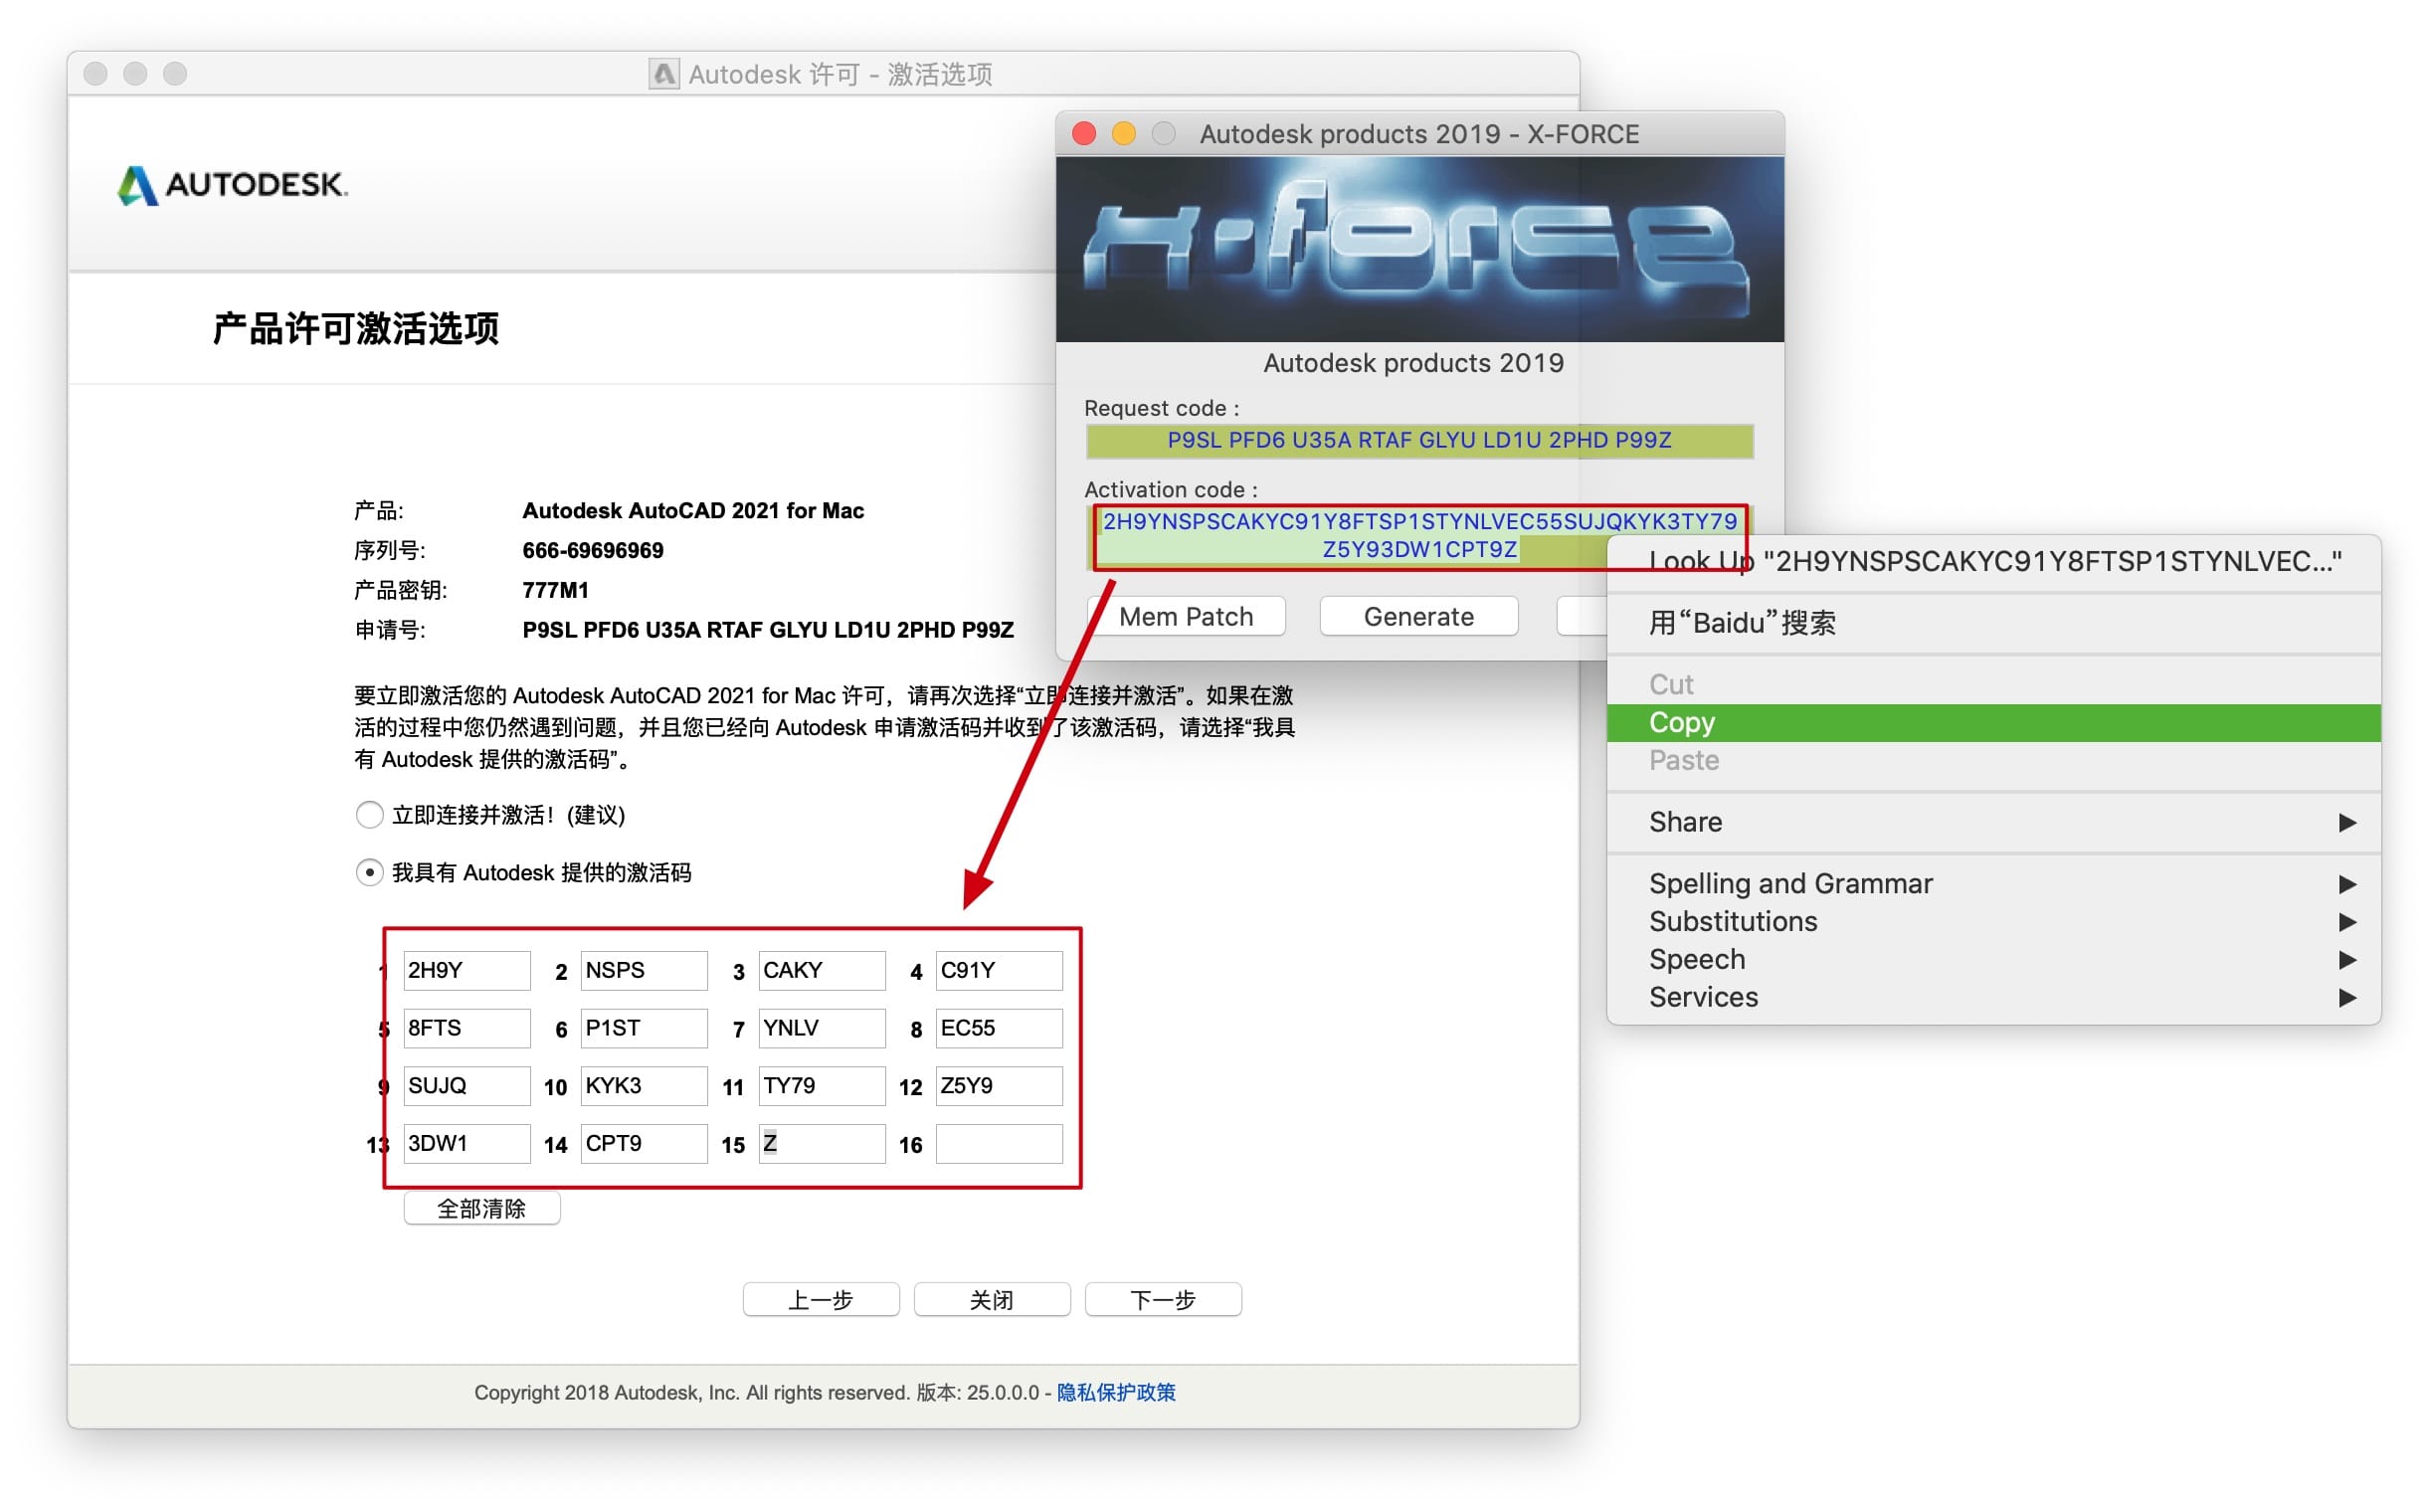Open the privacy policy link in the footer
Viewport: 2427px width, 1512px height.
coord(1116,1392)
